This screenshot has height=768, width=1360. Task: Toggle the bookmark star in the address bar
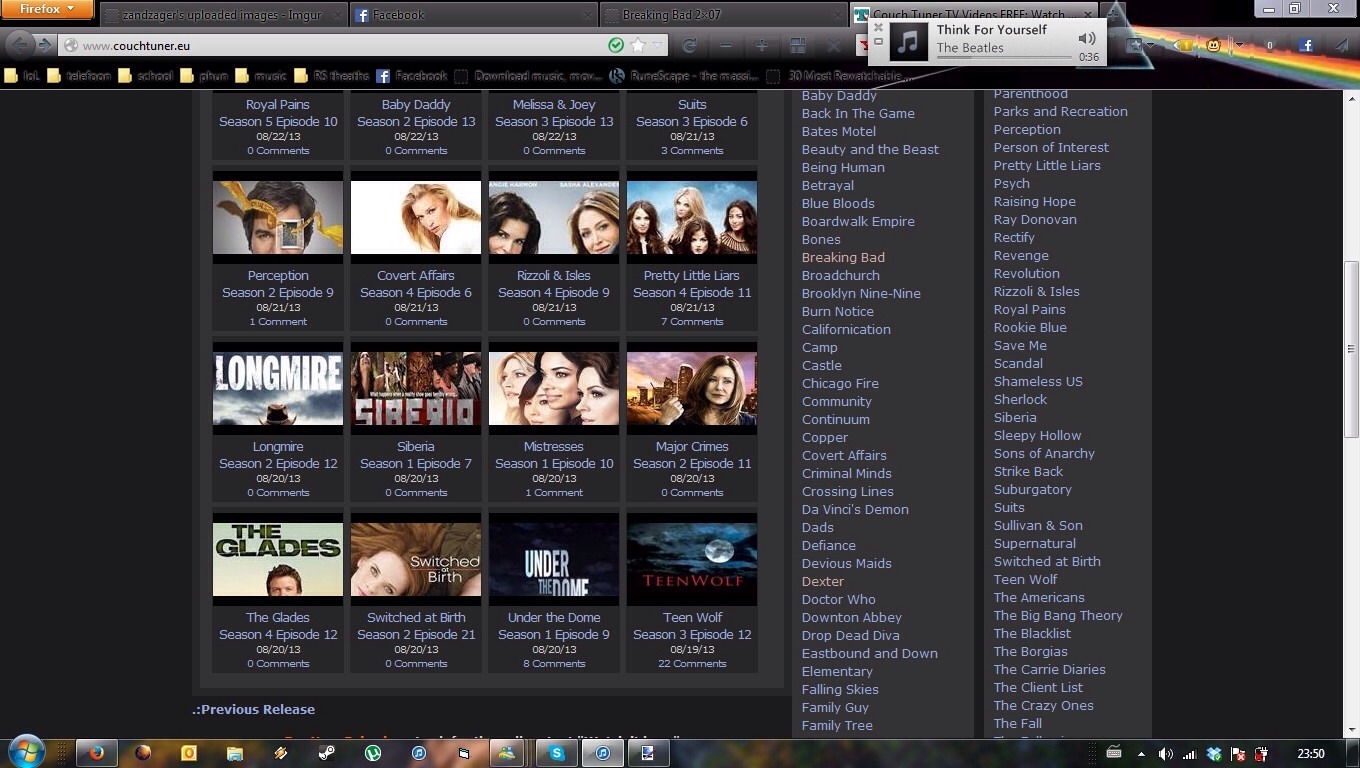pyautogui.click(x=638, y=45)
